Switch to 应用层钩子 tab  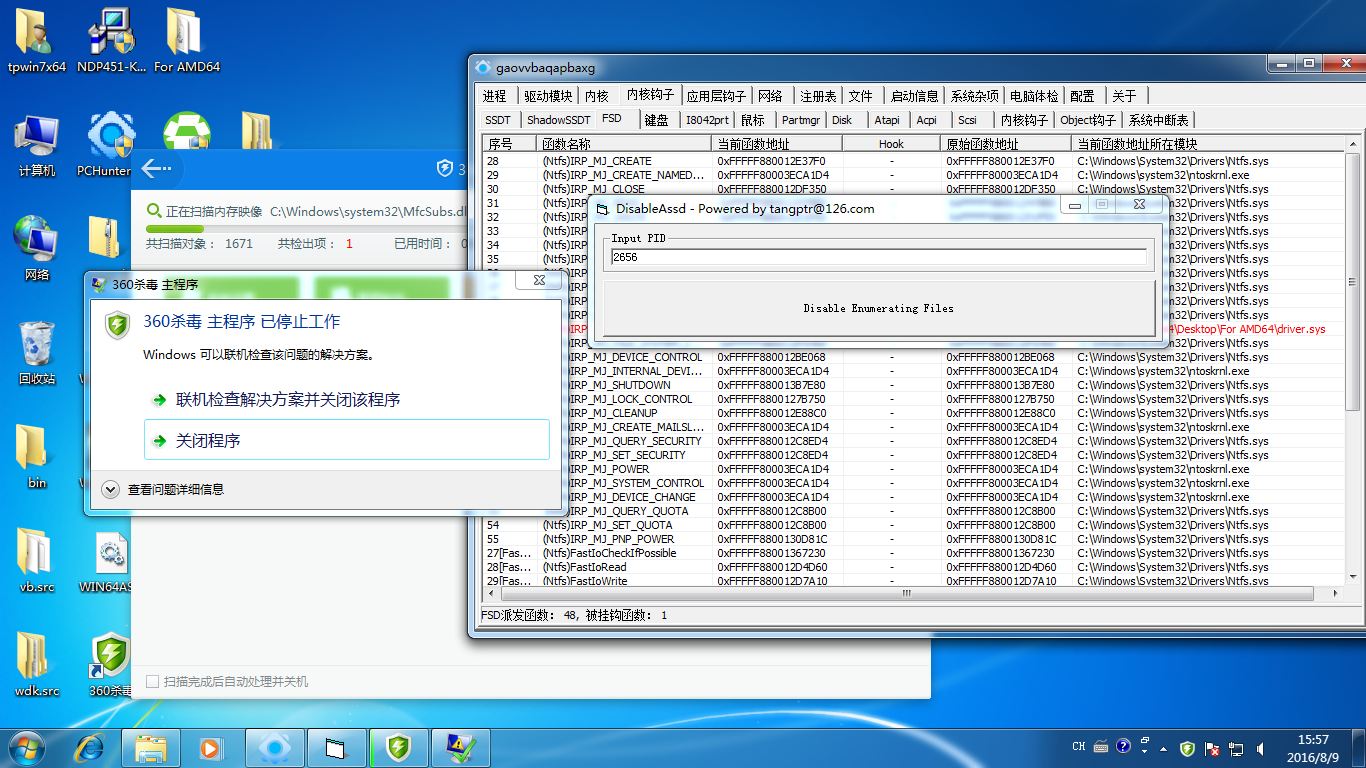point(716,96)
